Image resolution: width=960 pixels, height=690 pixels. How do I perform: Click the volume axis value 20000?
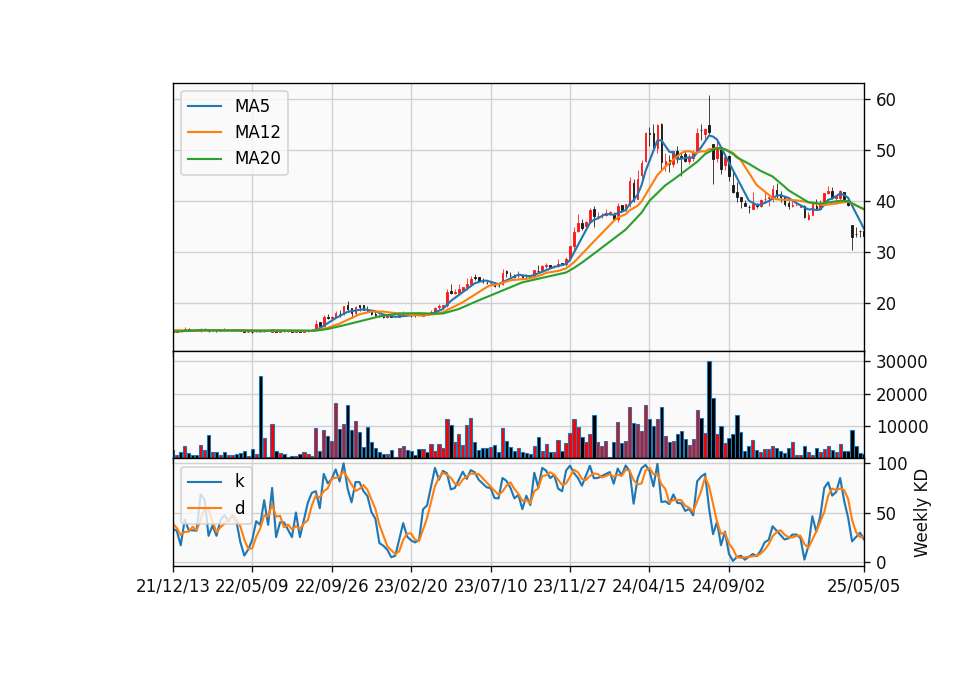[902, 395]
